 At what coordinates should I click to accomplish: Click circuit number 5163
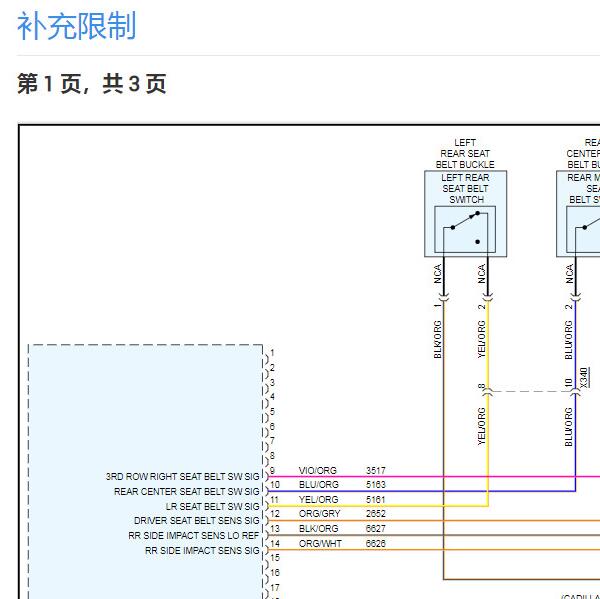(x=375, y=485)
